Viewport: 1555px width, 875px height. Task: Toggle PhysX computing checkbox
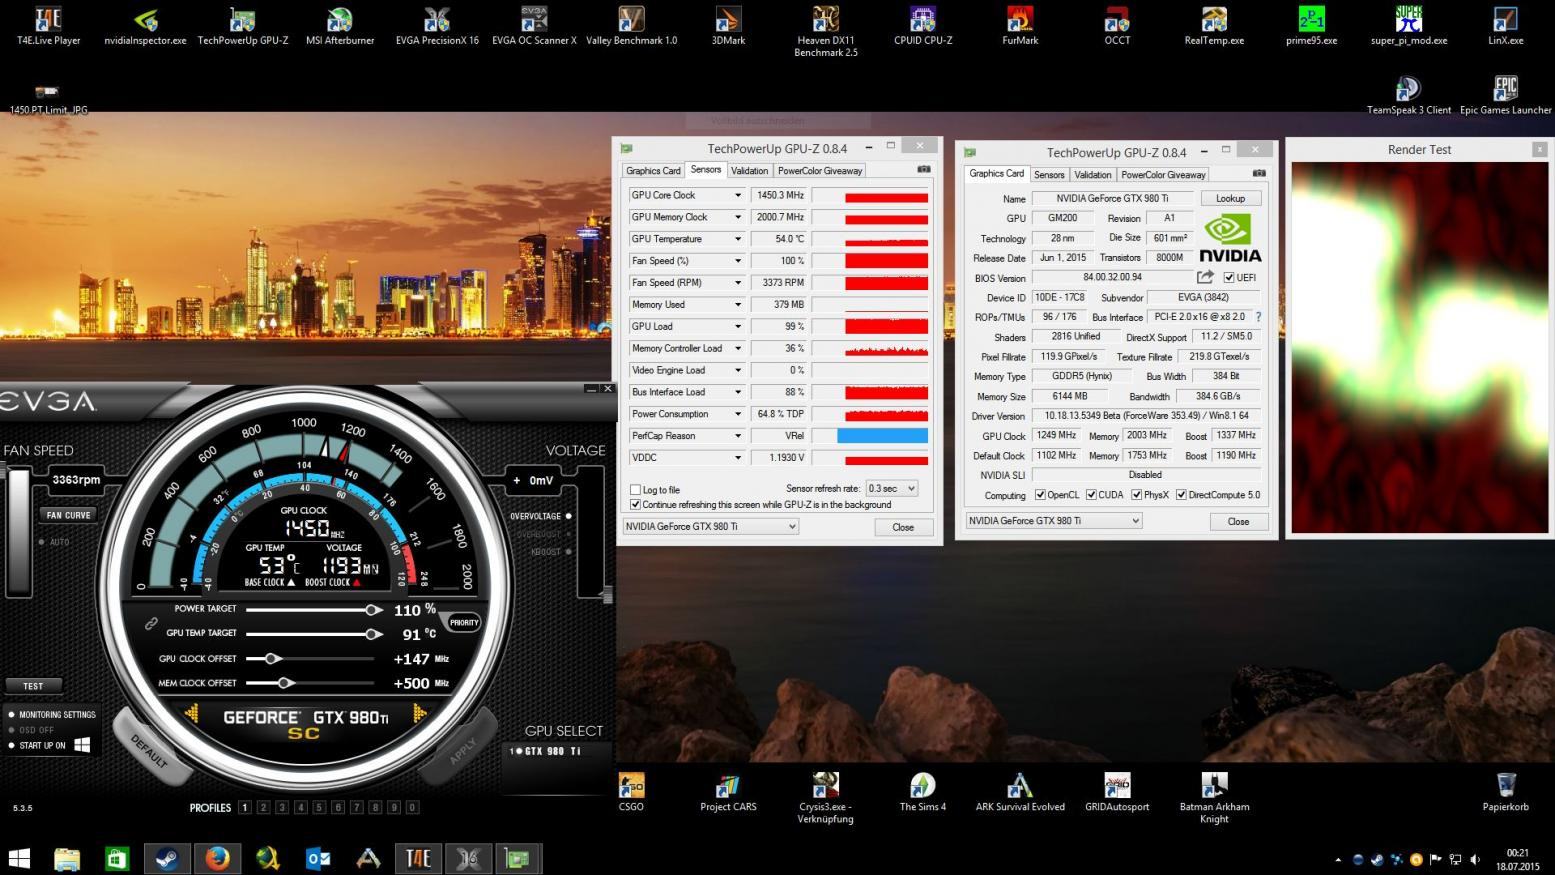tap(1137, 495)
